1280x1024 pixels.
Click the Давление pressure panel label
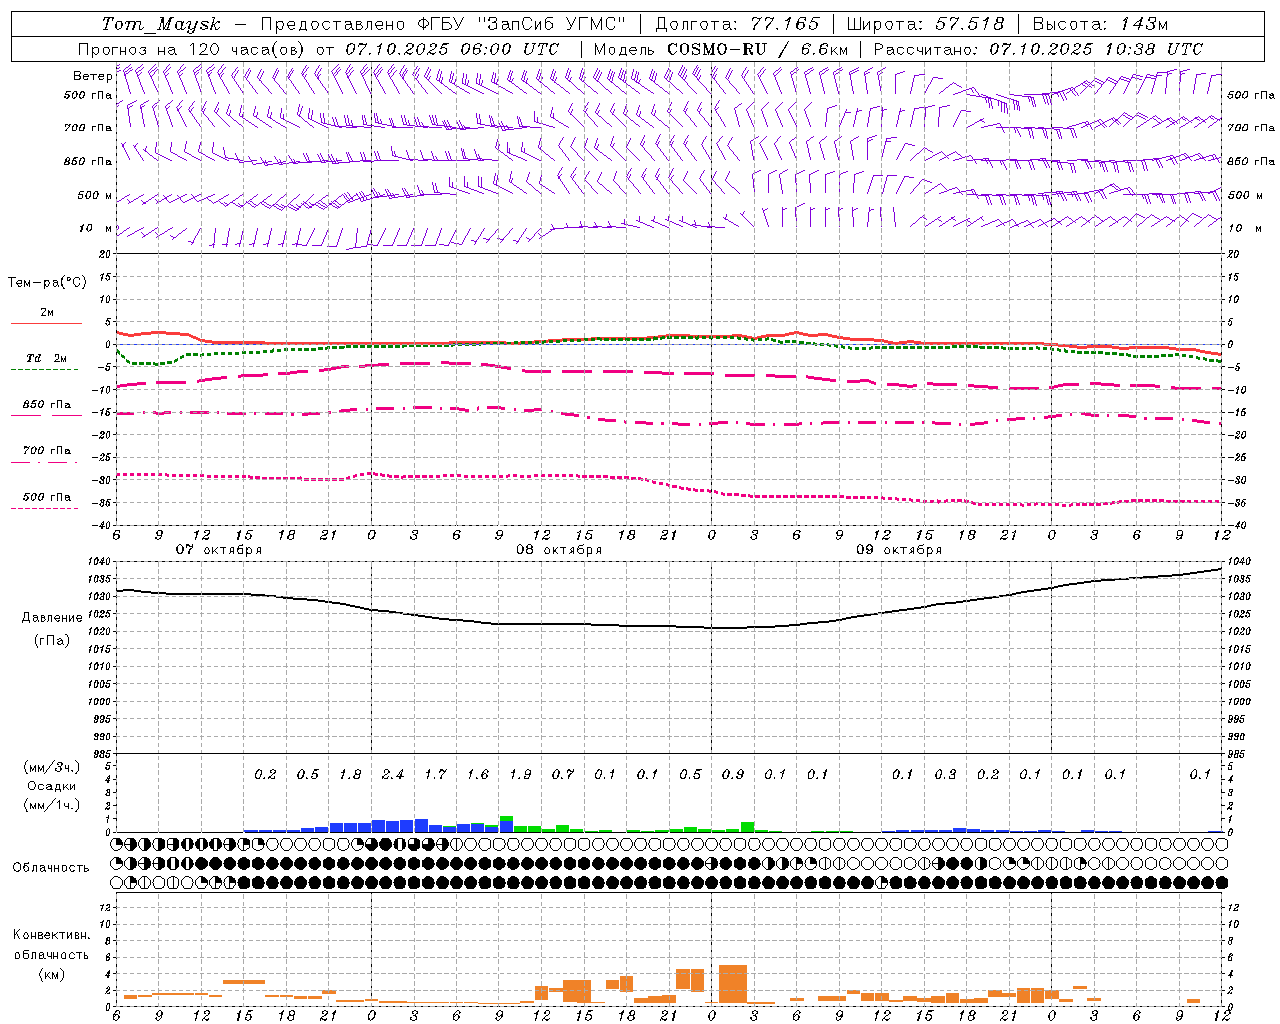pyautogui.click(x=52, y=618)
